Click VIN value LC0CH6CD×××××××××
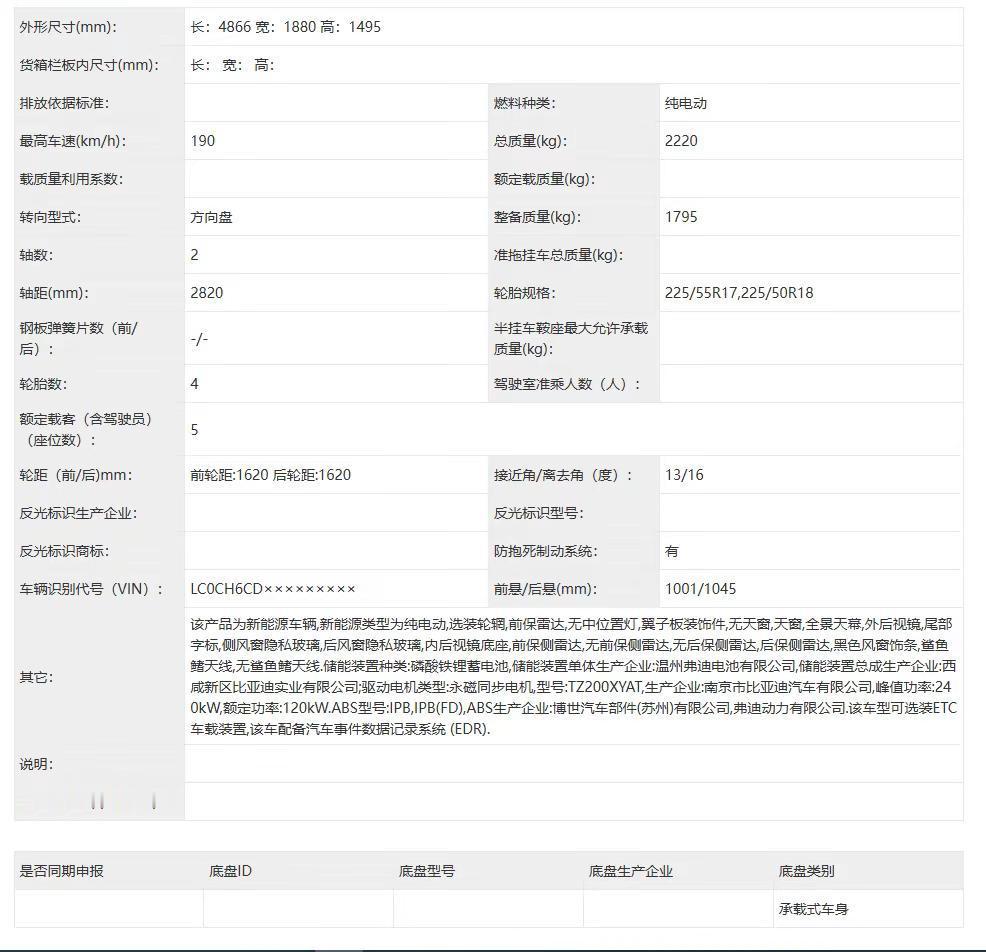 pos(273,589)
